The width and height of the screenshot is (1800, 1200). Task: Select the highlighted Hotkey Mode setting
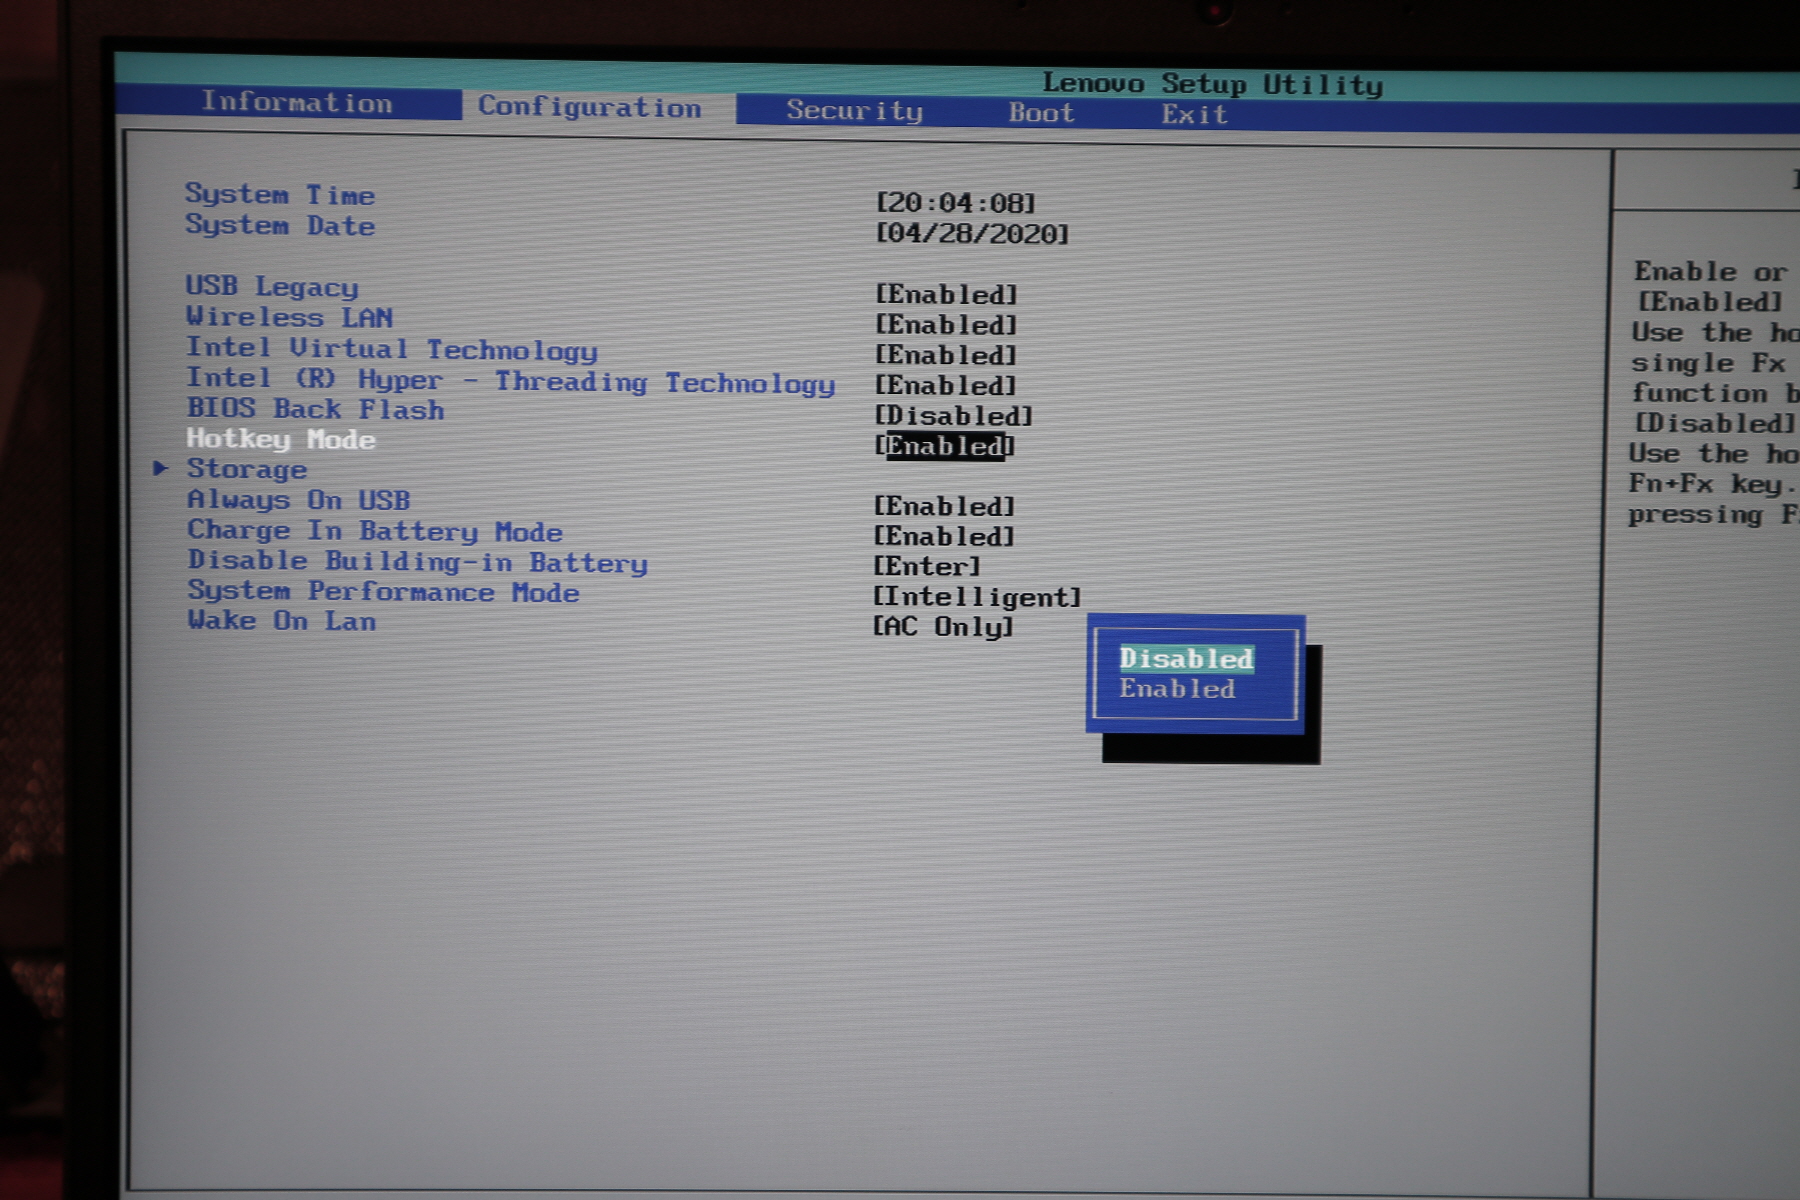pyautogui.click(x=281, y=439)
